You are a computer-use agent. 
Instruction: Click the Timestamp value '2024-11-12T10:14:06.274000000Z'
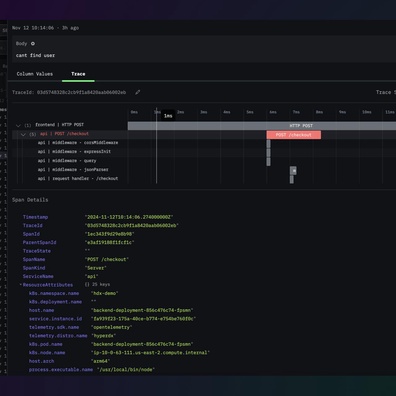pyautogui.click(x=129, y=217)
